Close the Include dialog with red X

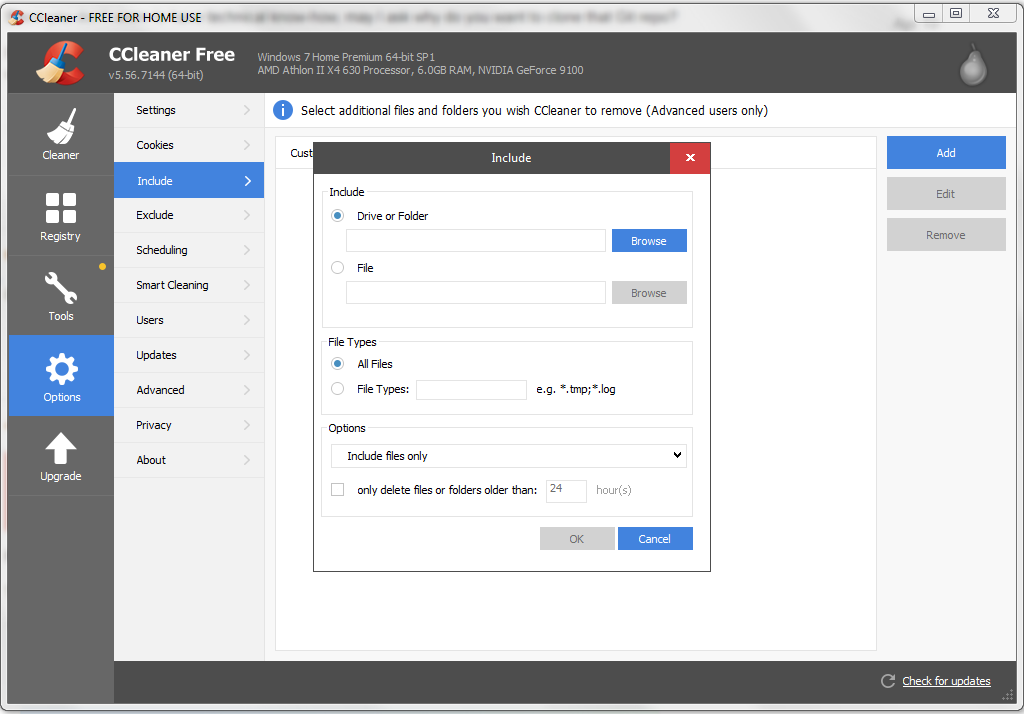point(690,157)
